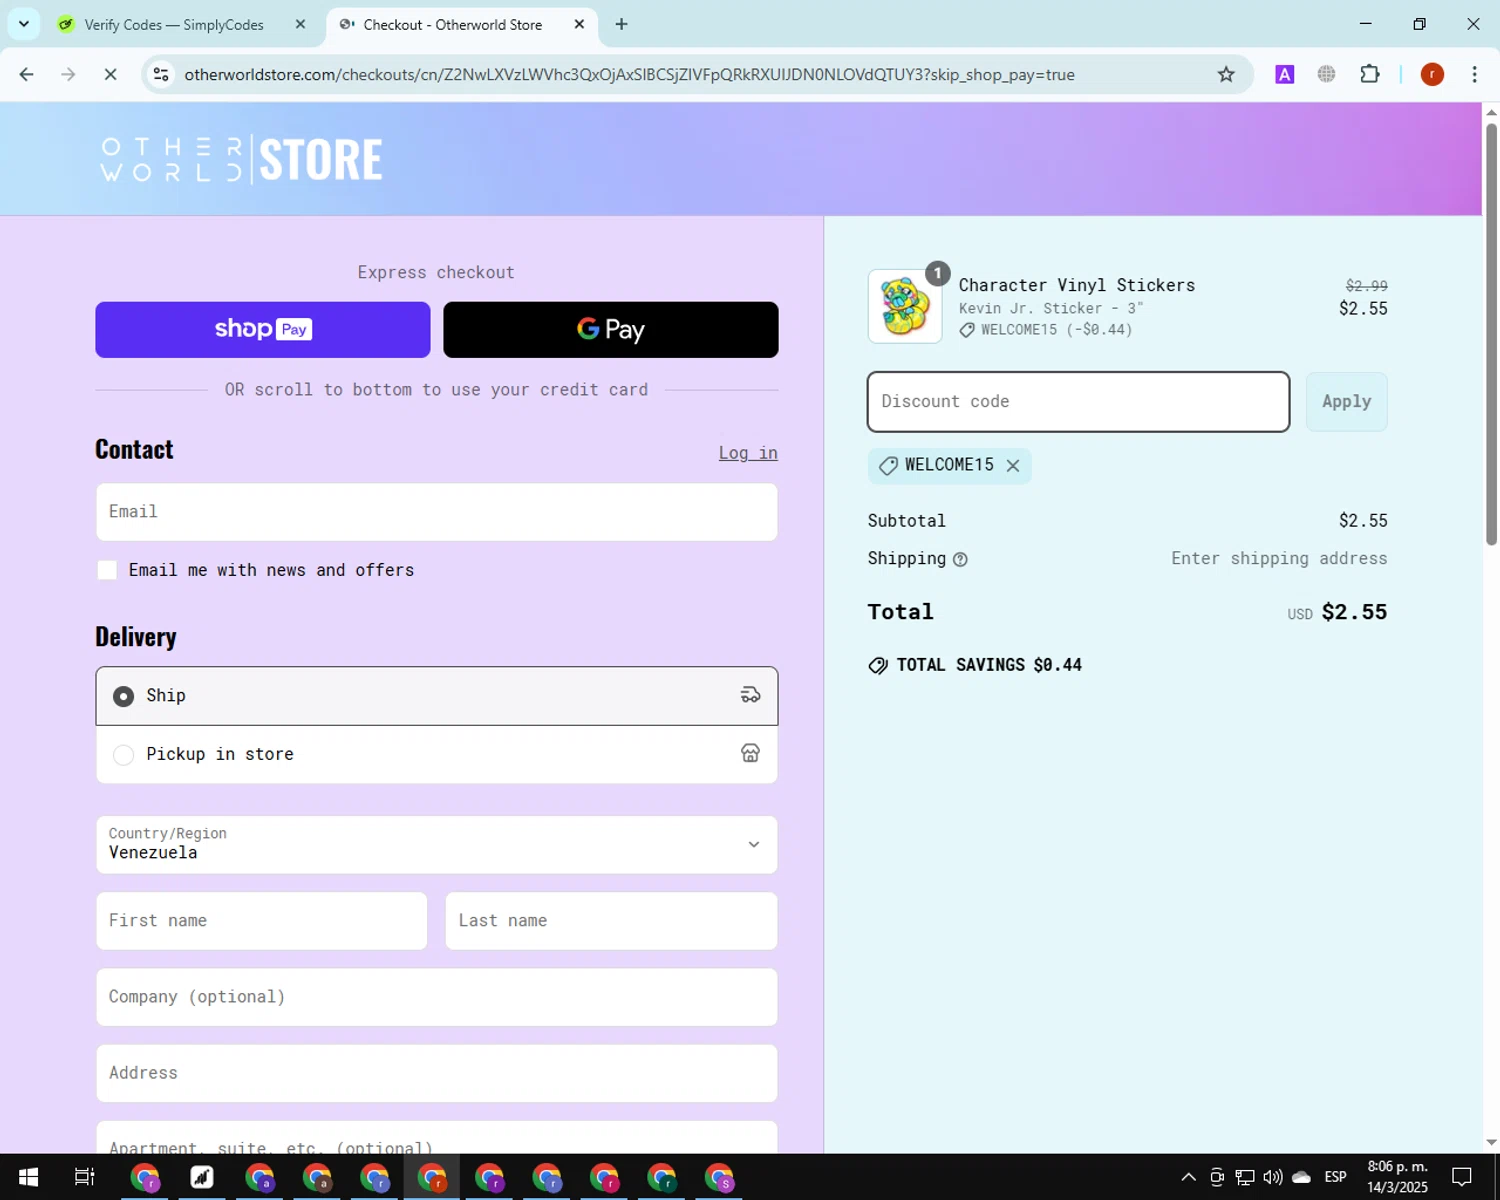Screen dimensions: 1500x1200
Task: Select the Ship delivery option
Action: pos(437,696)
